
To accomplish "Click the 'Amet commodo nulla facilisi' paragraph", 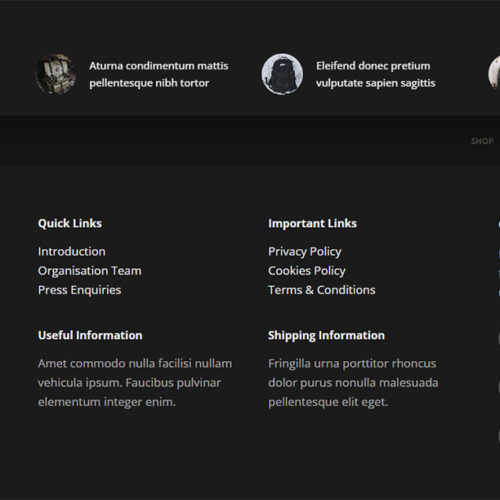I will click(135, 383).
